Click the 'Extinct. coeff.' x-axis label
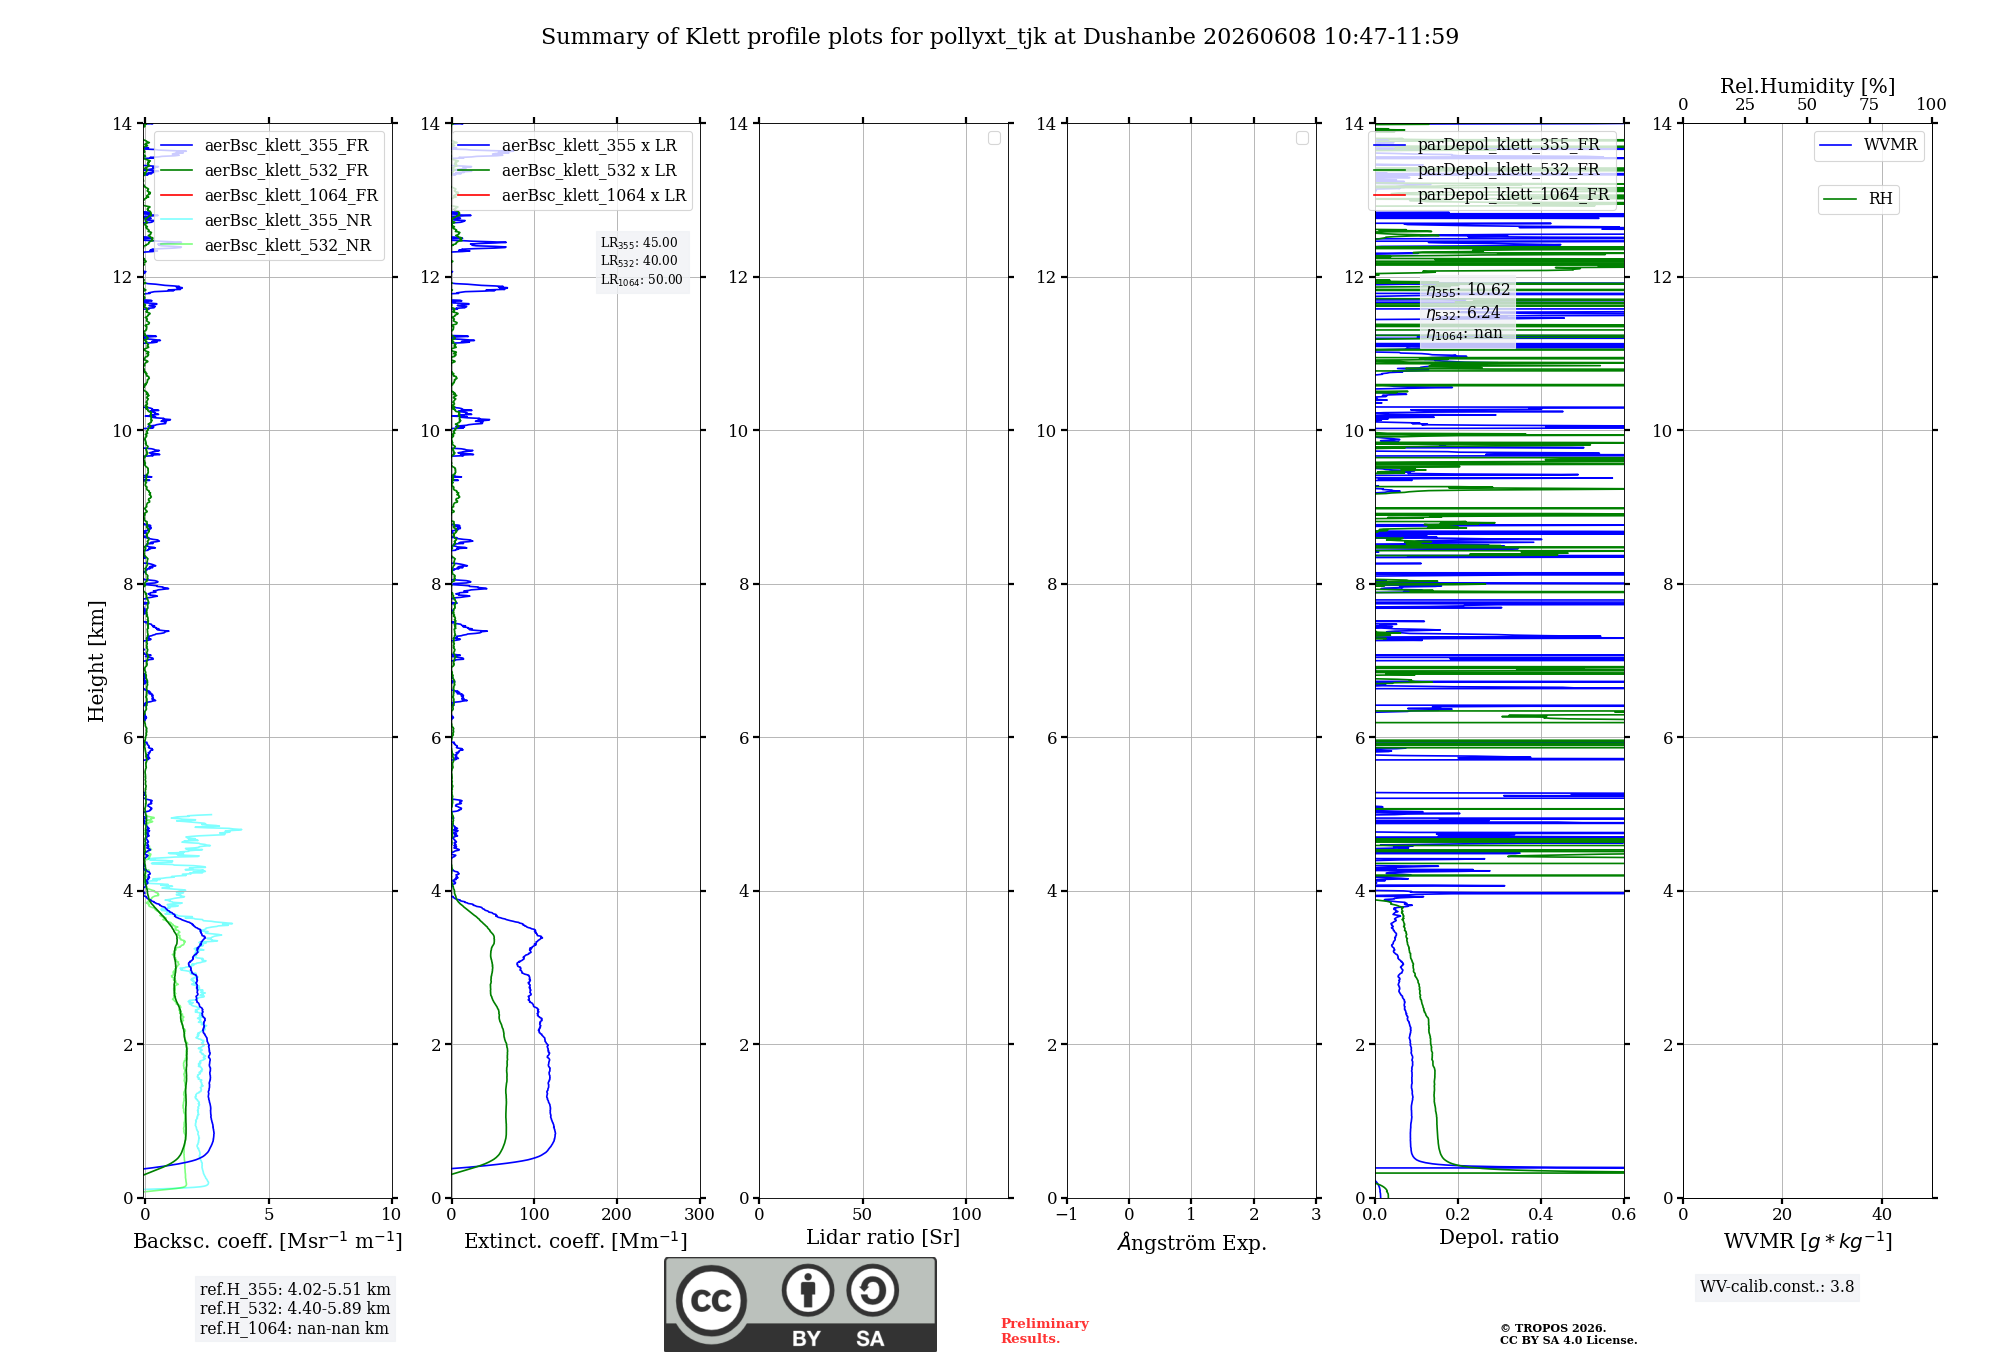Screen dimensions: 2000x1360 pyautogui.click(x=576, y=1241)
